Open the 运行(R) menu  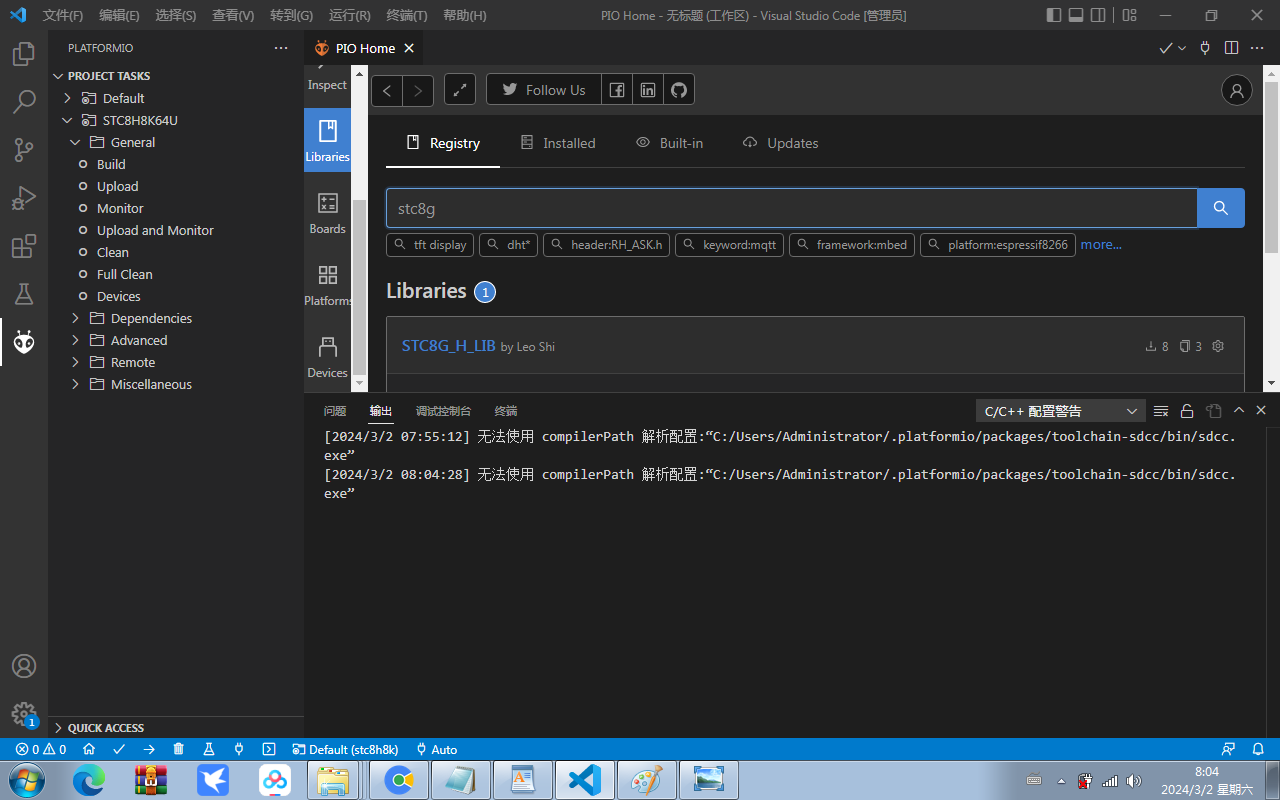tap(349, 15)
